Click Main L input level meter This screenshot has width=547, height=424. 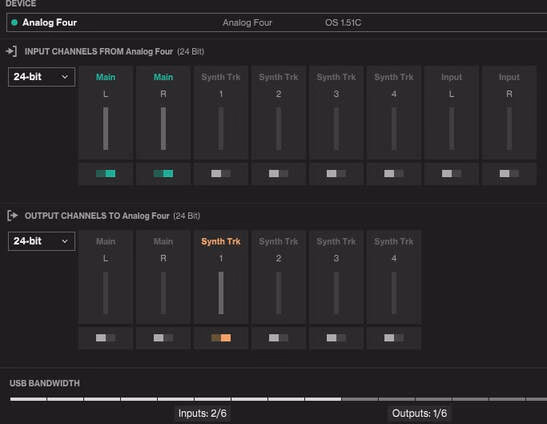point(106,128)
